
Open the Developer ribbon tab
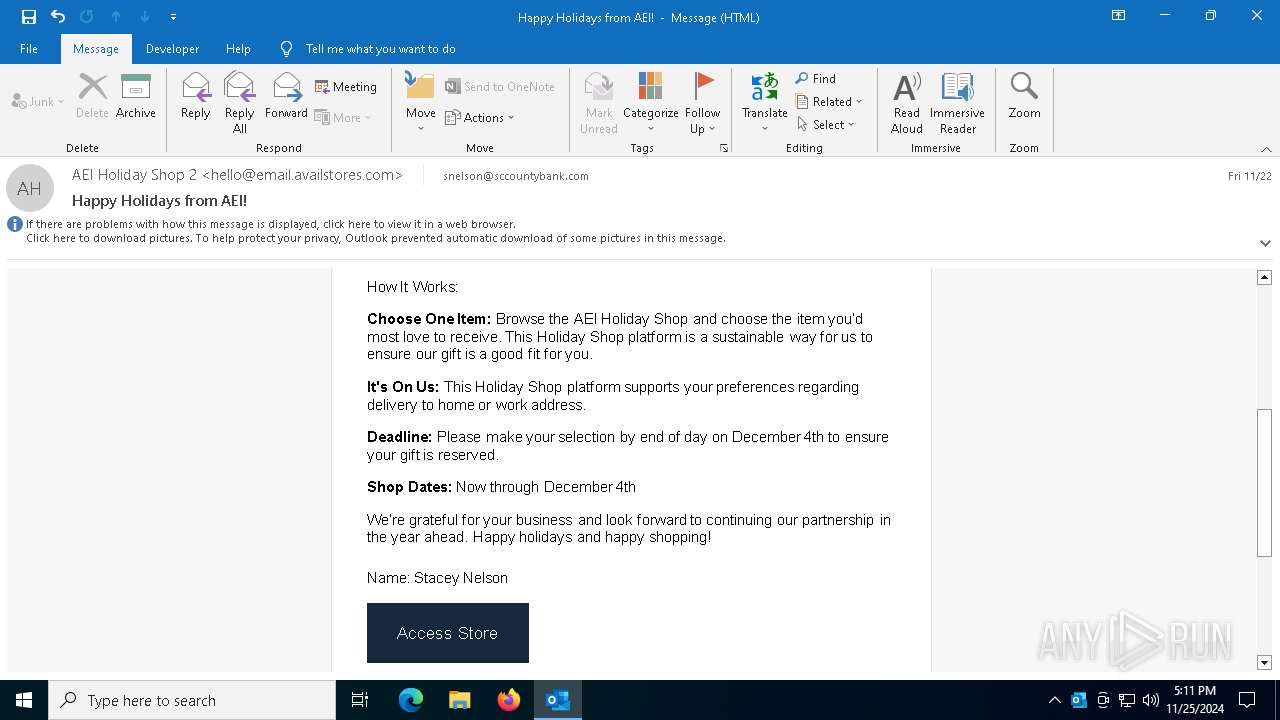point(172,49)
